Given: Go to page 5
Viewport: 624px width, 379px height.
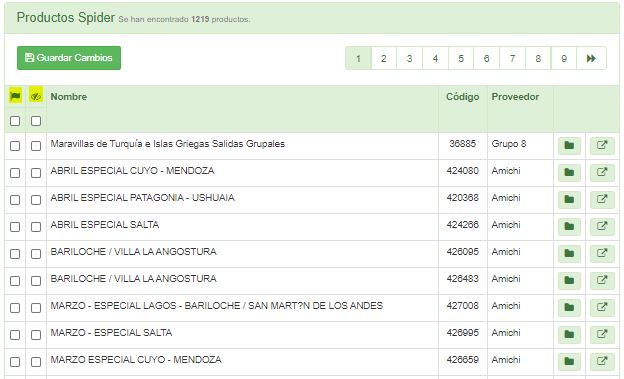Looking at the screenshot, I should (x=461, y=59).
